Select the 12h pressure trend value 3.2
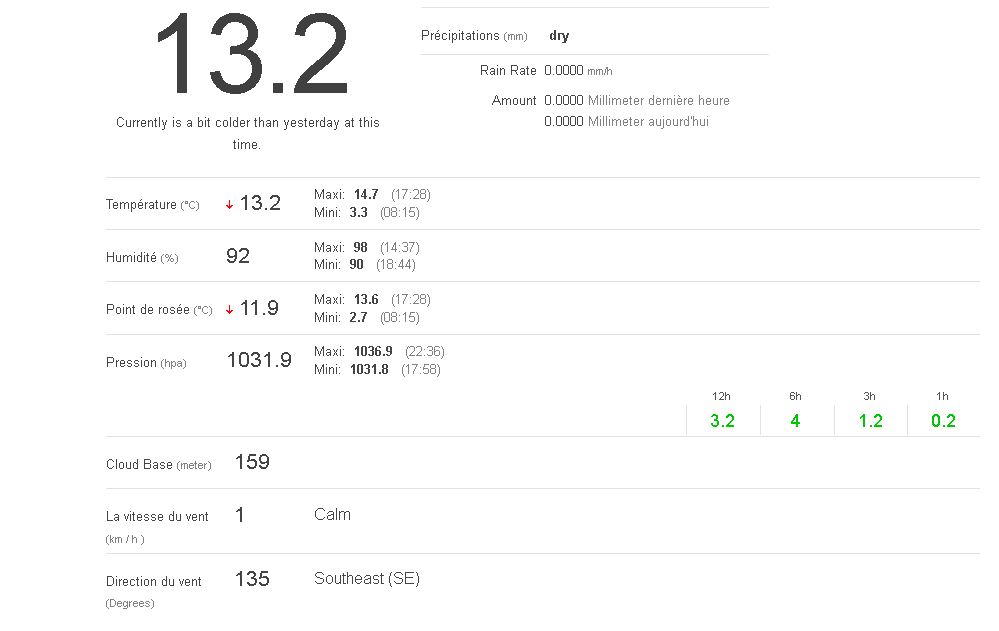This screenshot has height=631, width=999. click(722, 421)
